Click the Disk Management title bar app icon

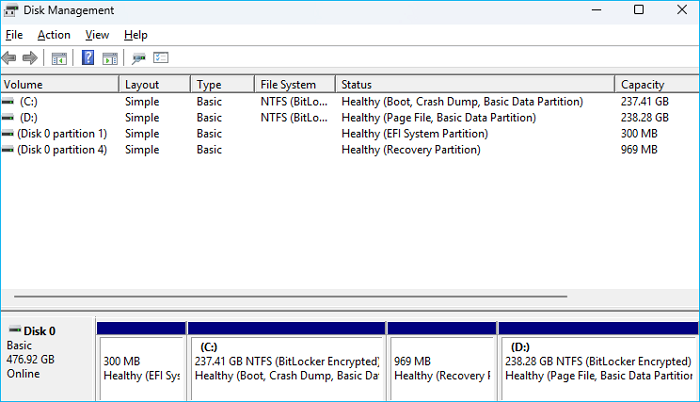(11, 10)
